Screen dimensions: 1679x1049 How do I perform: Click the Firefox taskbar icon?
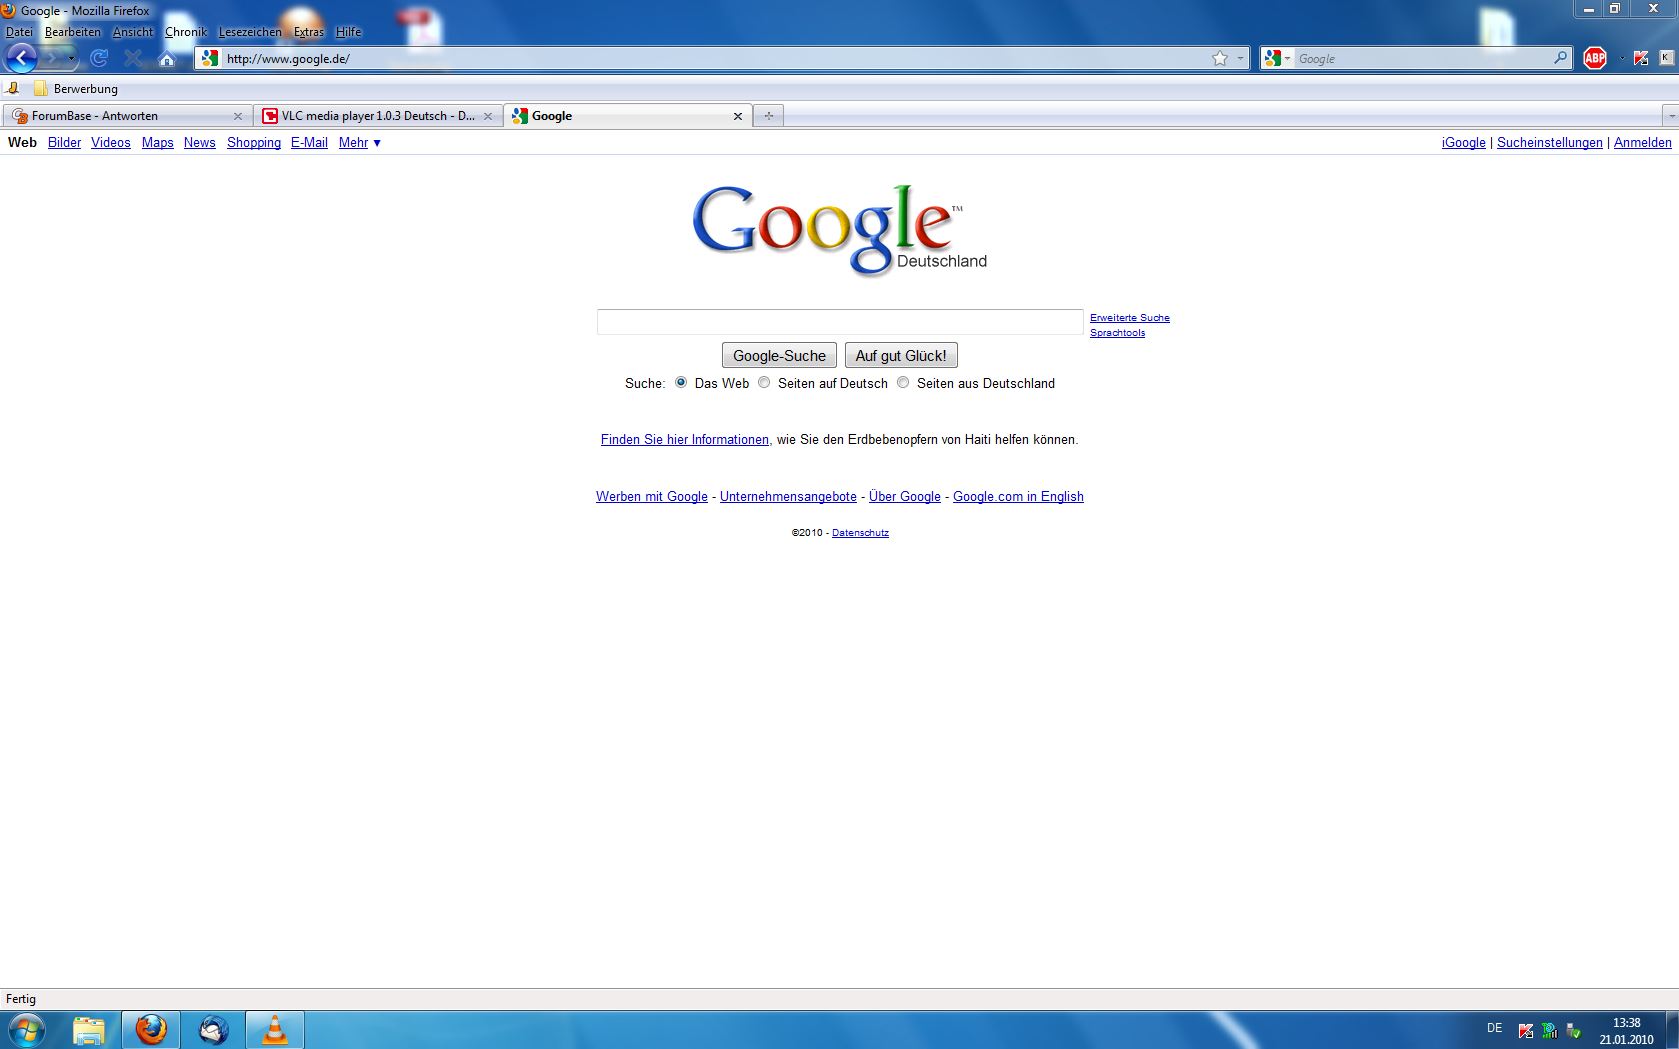[151, 1030]
